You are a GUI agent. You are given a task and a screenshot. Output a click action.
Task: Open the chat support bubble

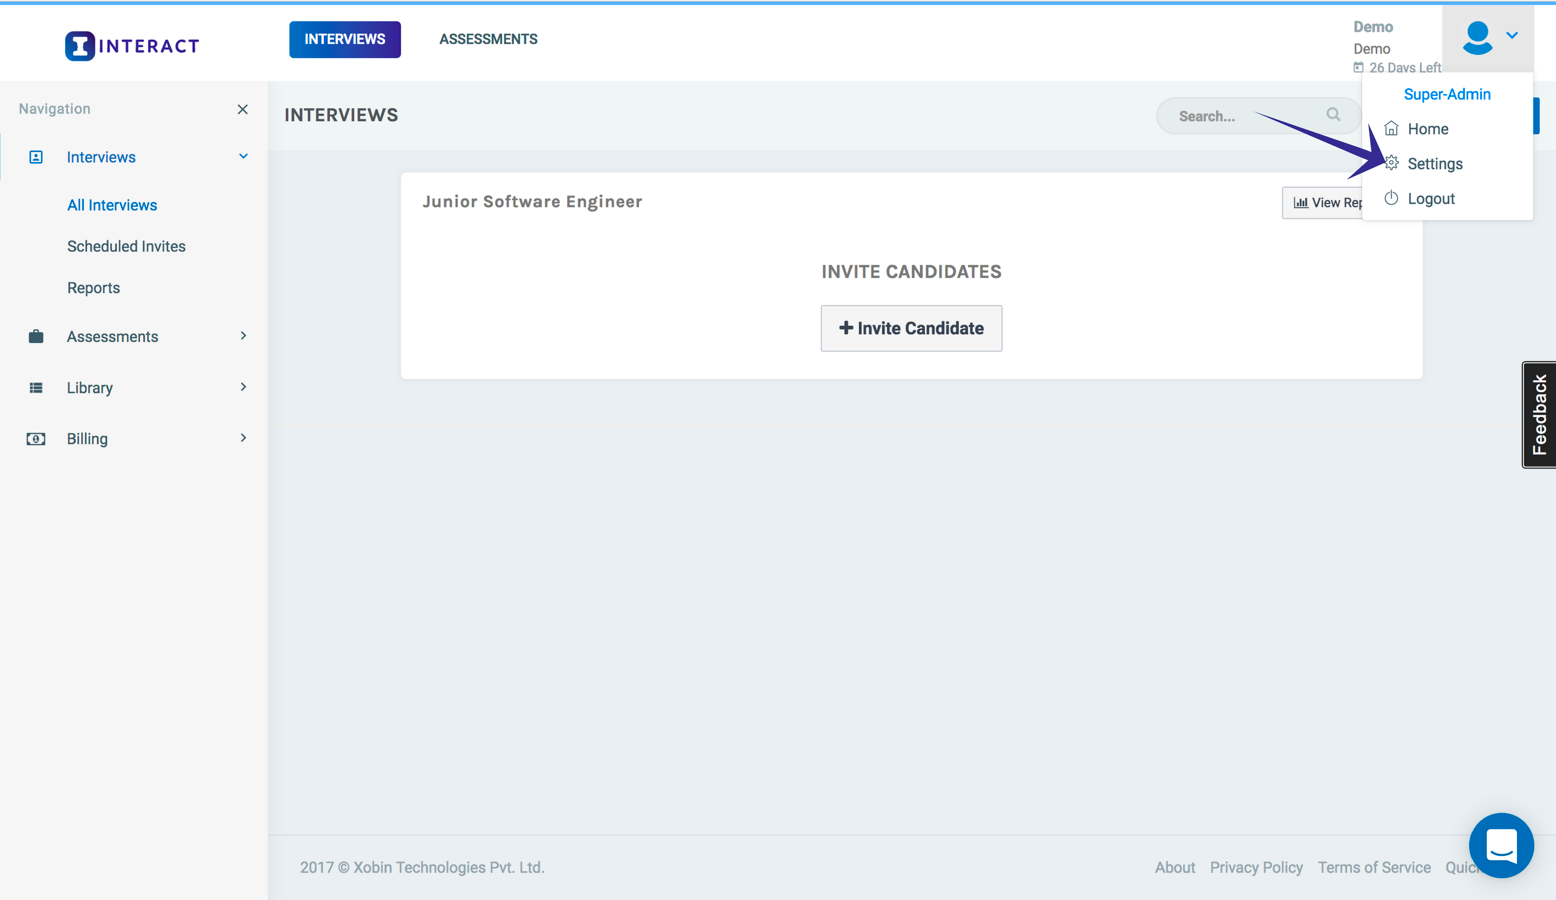click(1501, 846)
